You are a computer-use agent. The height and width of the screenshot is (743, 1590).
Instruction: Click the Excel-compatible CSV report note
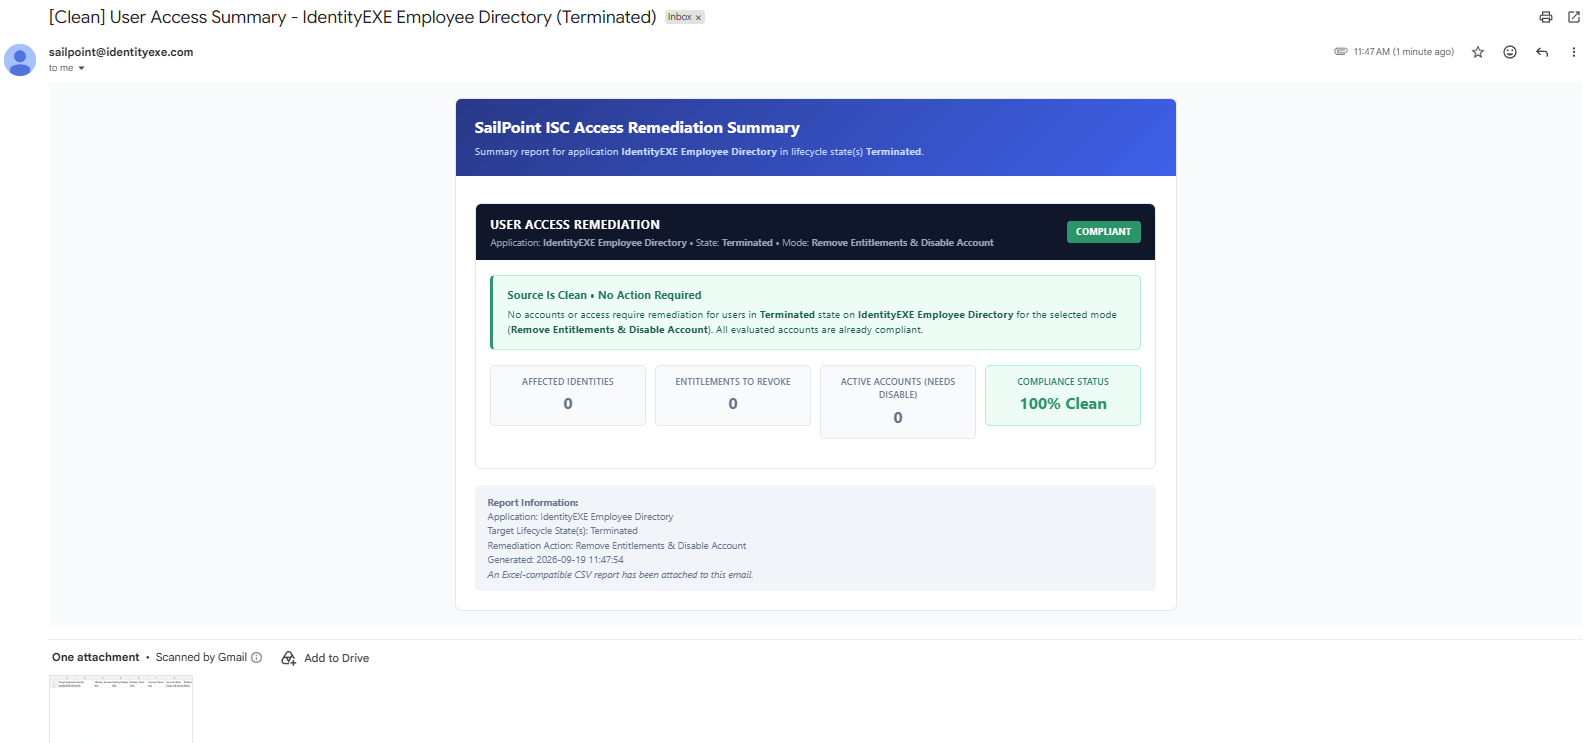pyautogui.click(x=620, y=575)
